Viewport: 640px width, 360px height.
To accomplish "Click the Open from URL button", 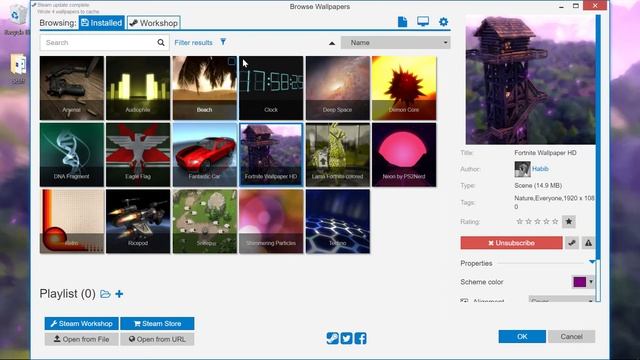I will pos(157,339).
